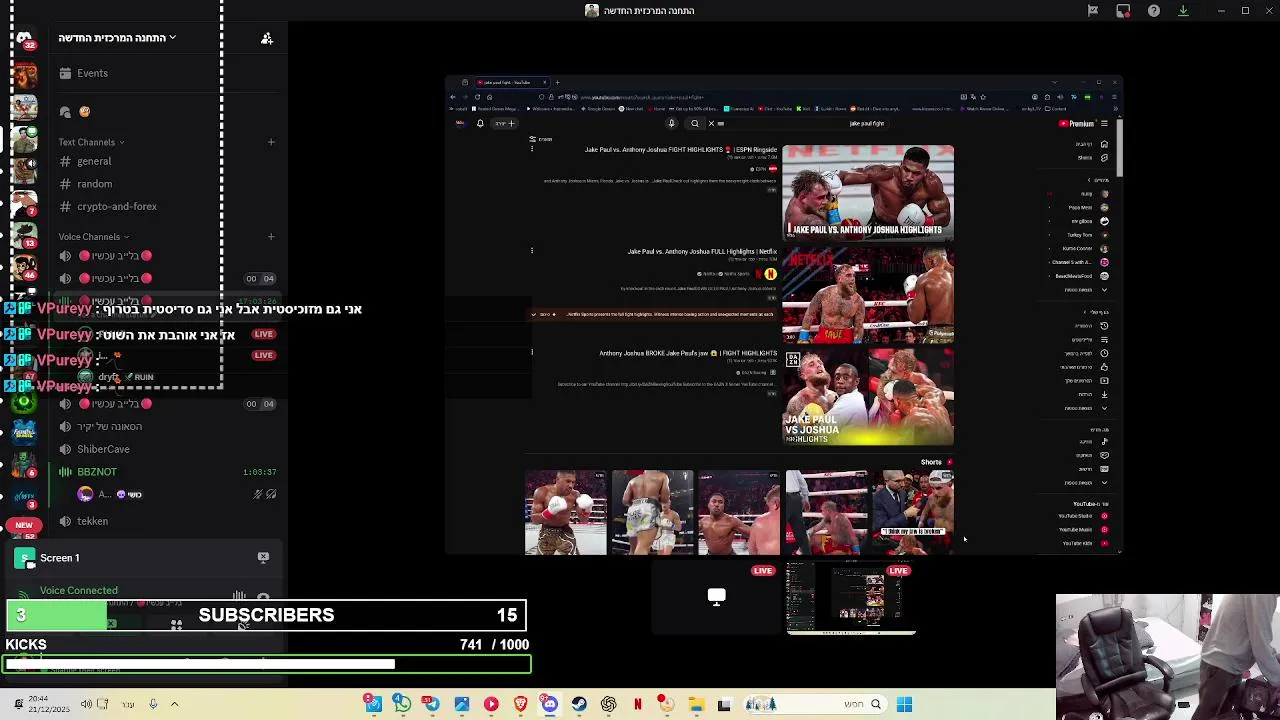
Task: Select live preview tile with monitor icon
Action: [x=716, y=598]
